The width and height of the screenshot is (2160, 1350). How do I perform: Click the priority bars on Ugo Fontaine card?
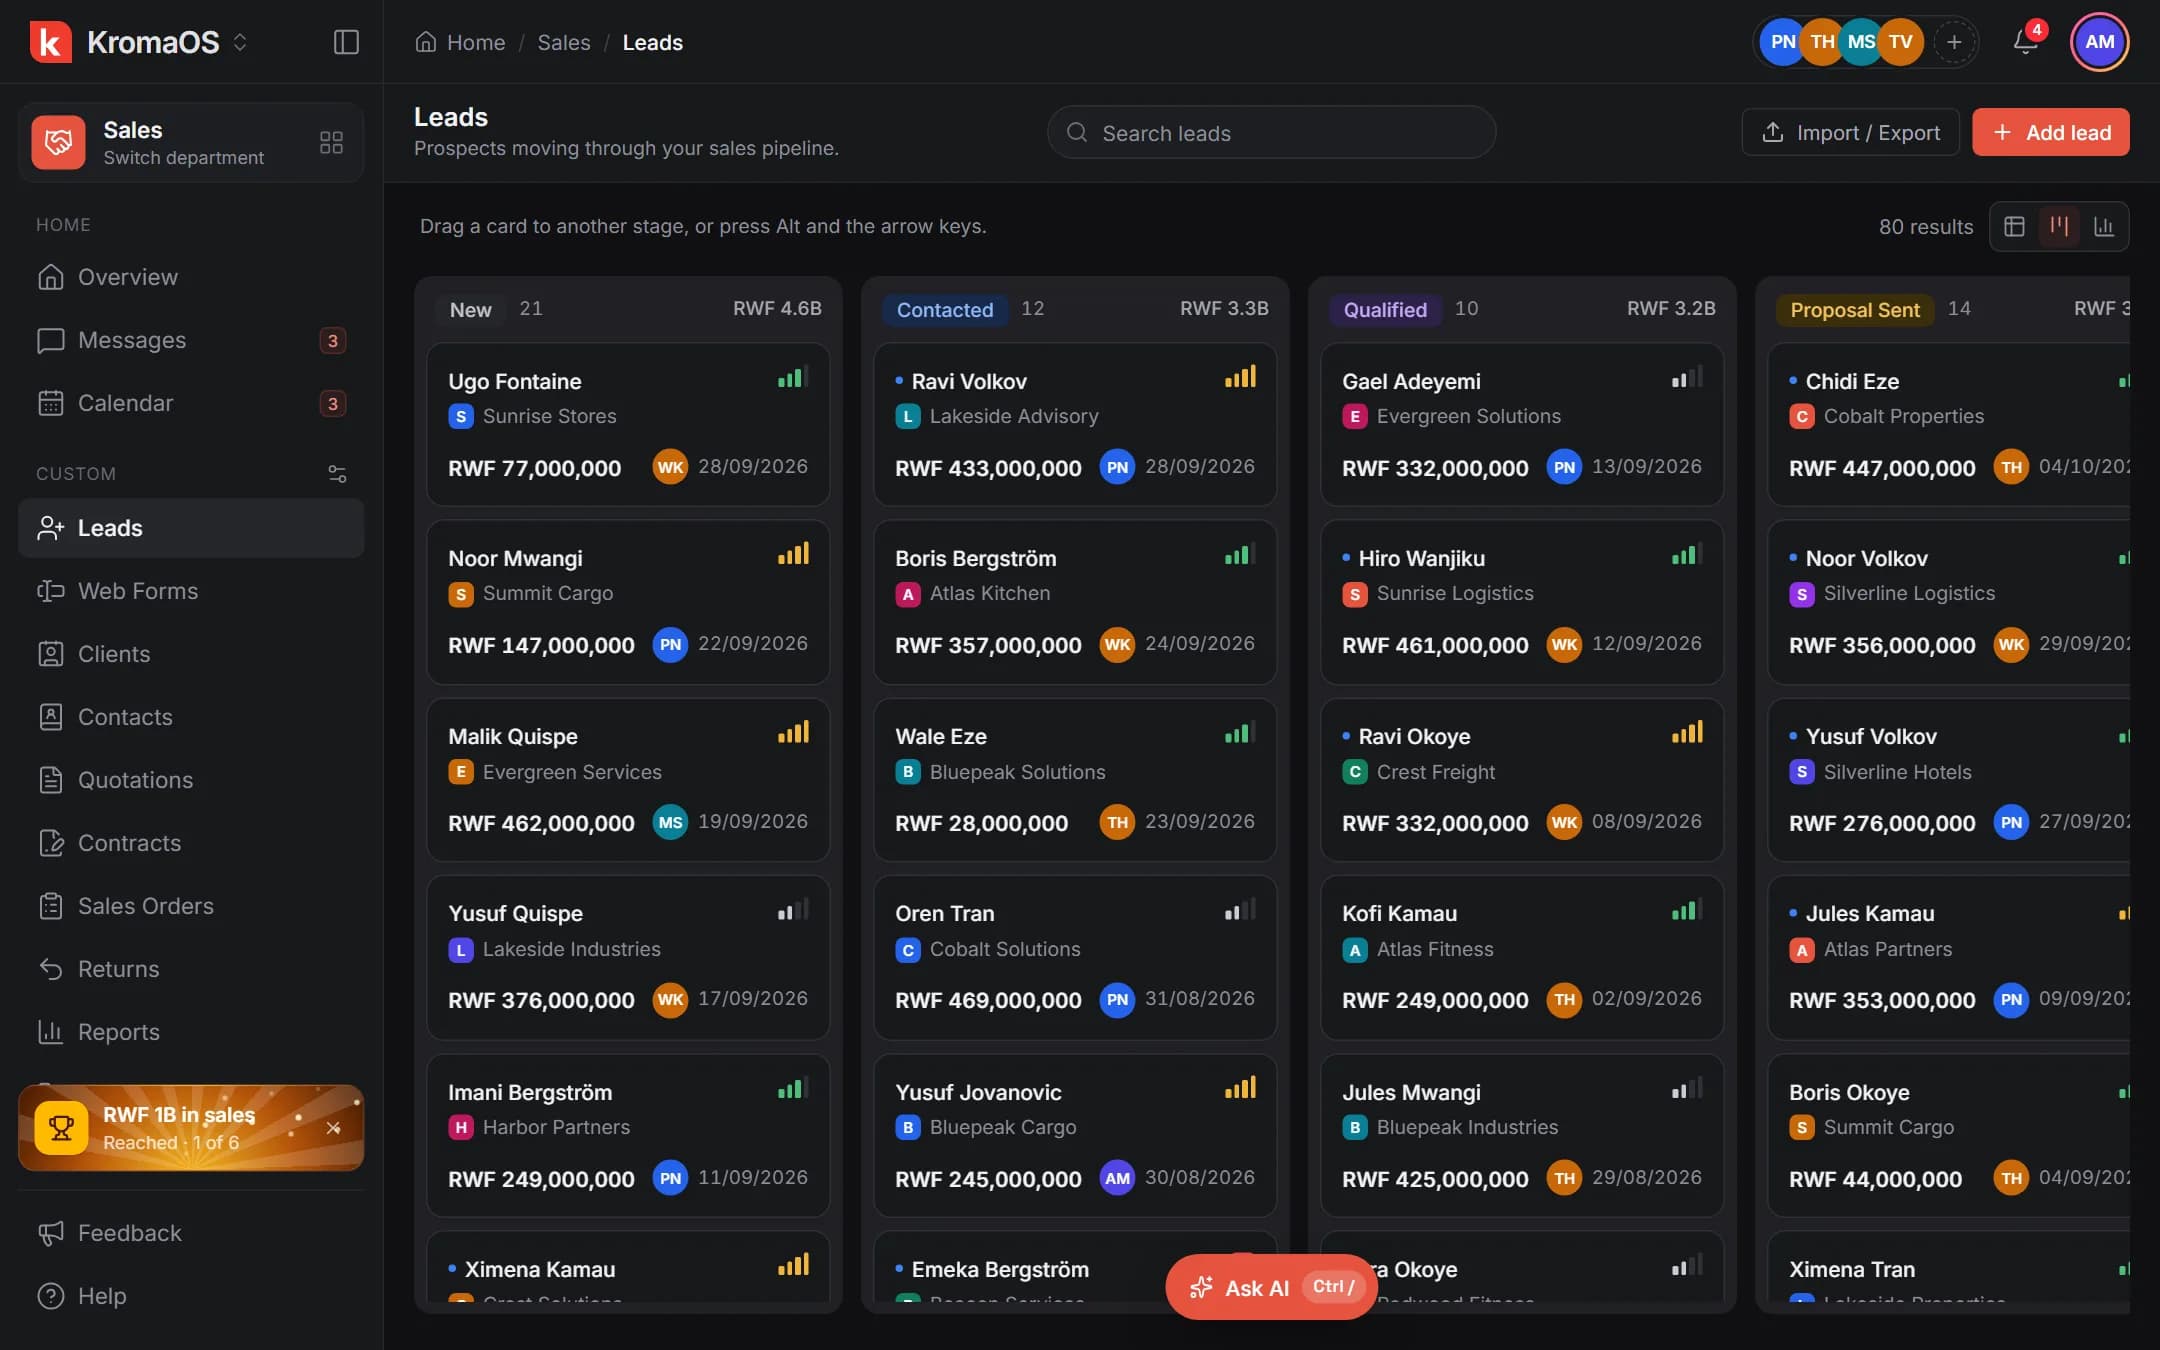tap(793, 378)
